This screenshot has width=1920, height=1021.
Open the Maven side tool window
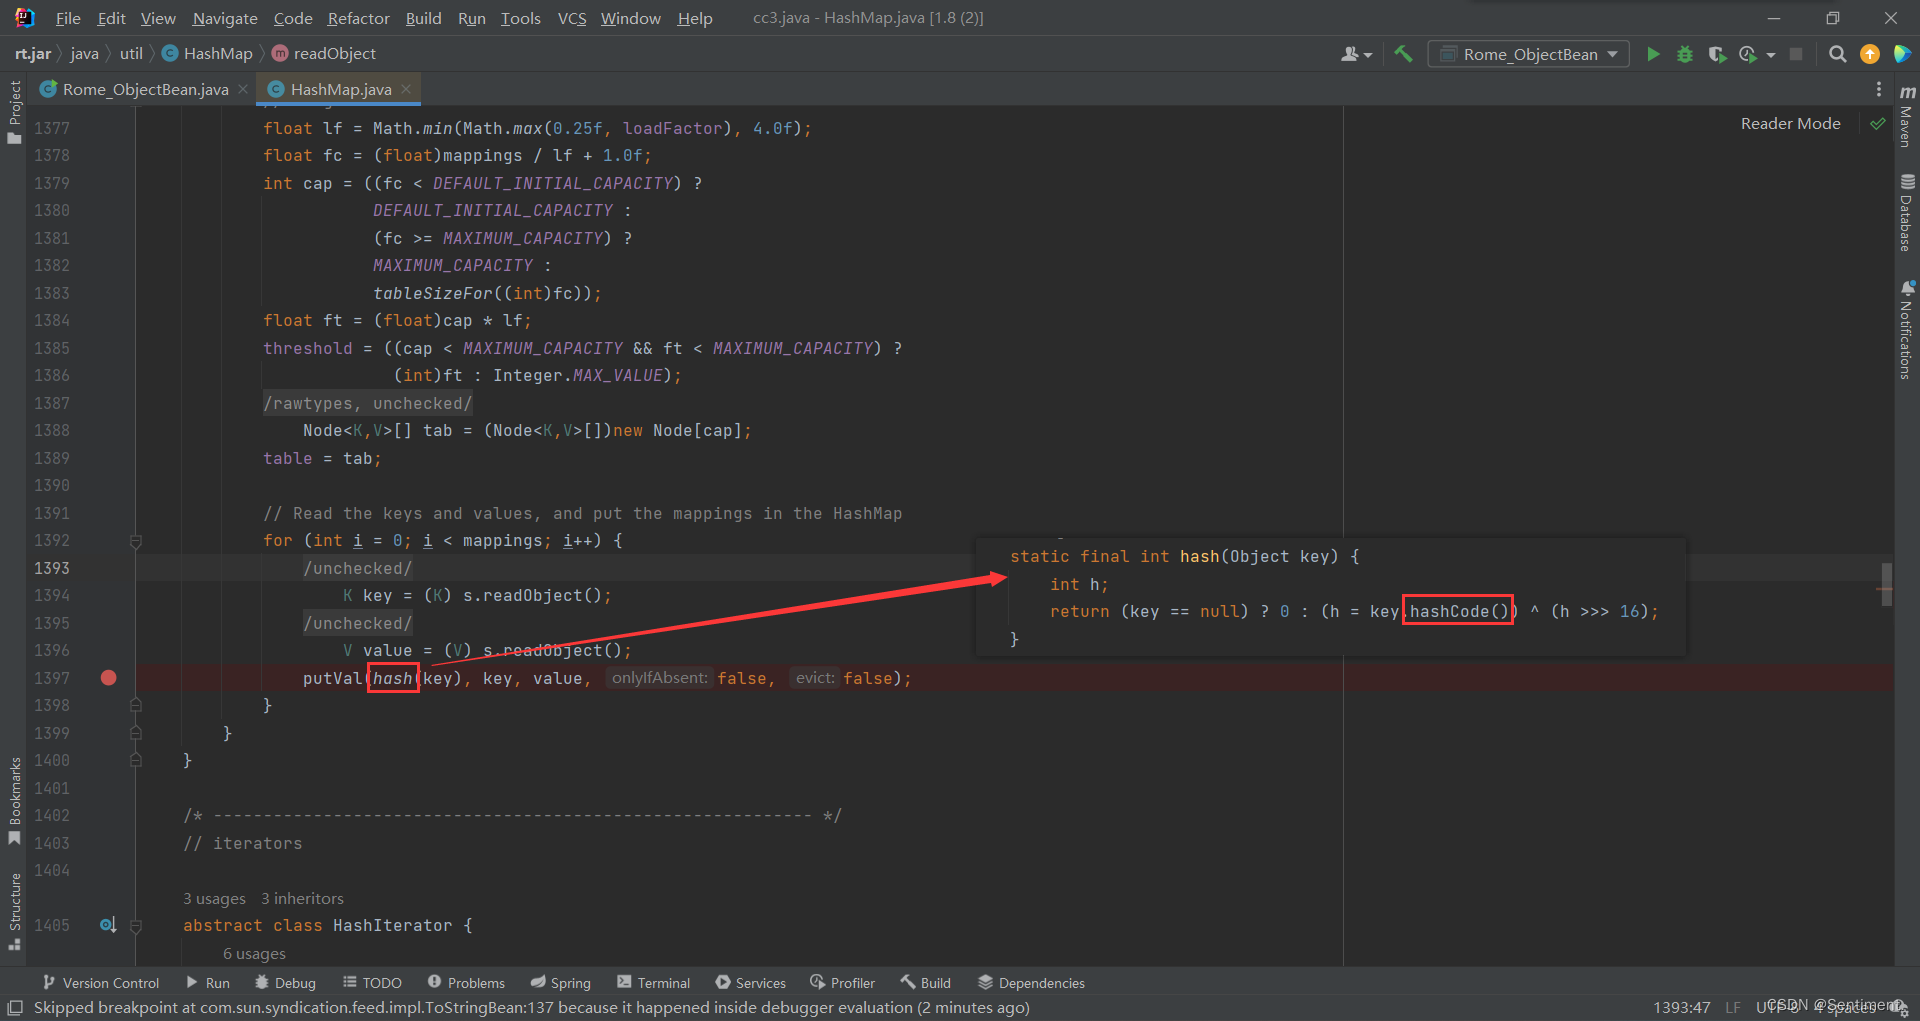click(1907, 116)
